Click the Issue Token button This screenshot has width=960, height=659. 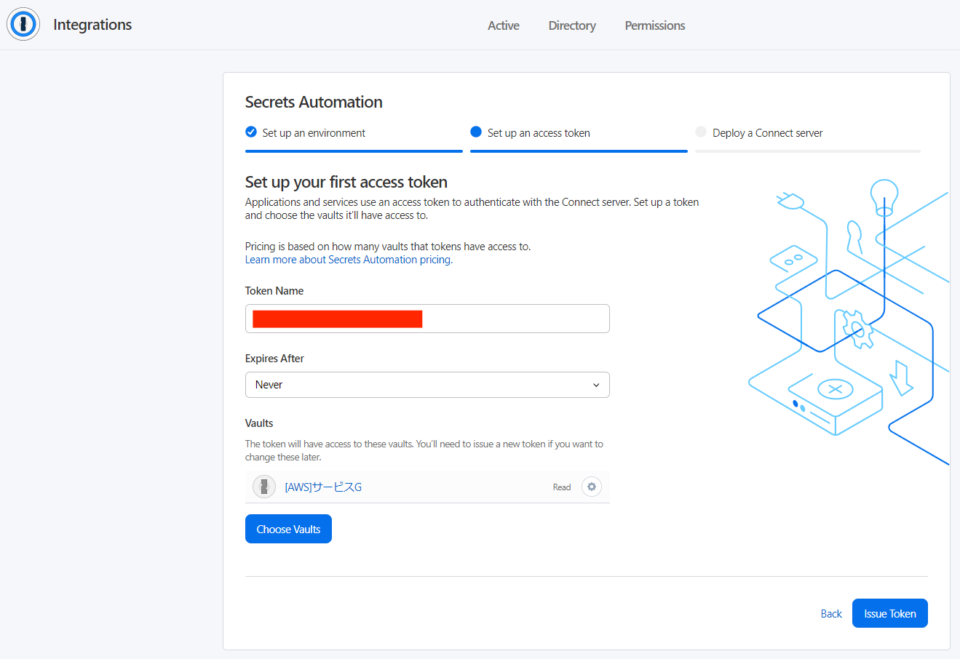890,614
